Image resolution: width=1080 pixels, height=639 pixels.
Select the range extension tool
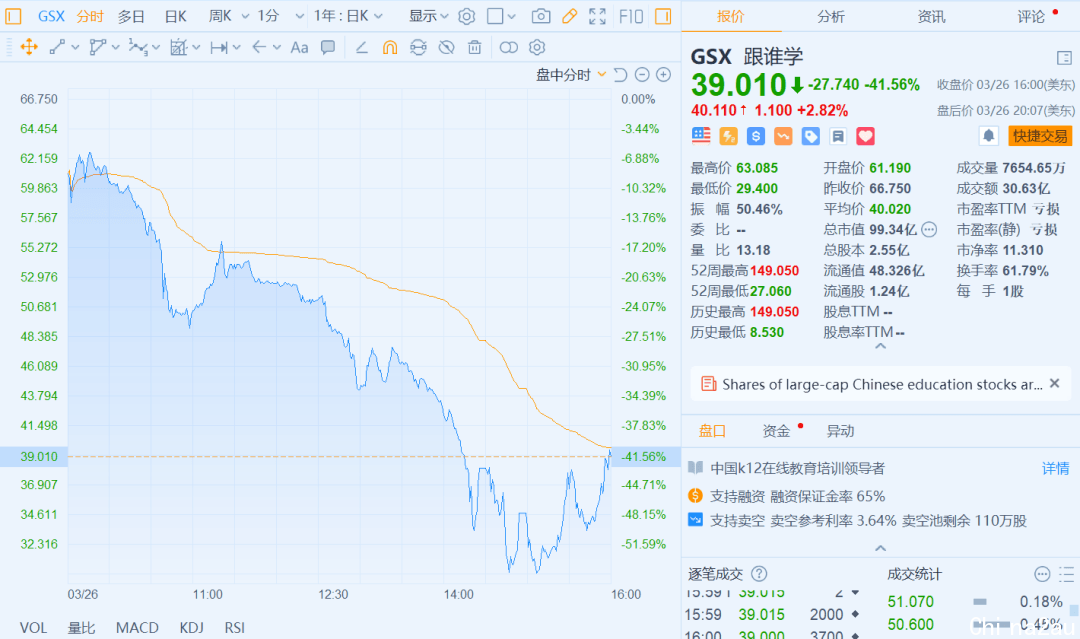[219, 47]
